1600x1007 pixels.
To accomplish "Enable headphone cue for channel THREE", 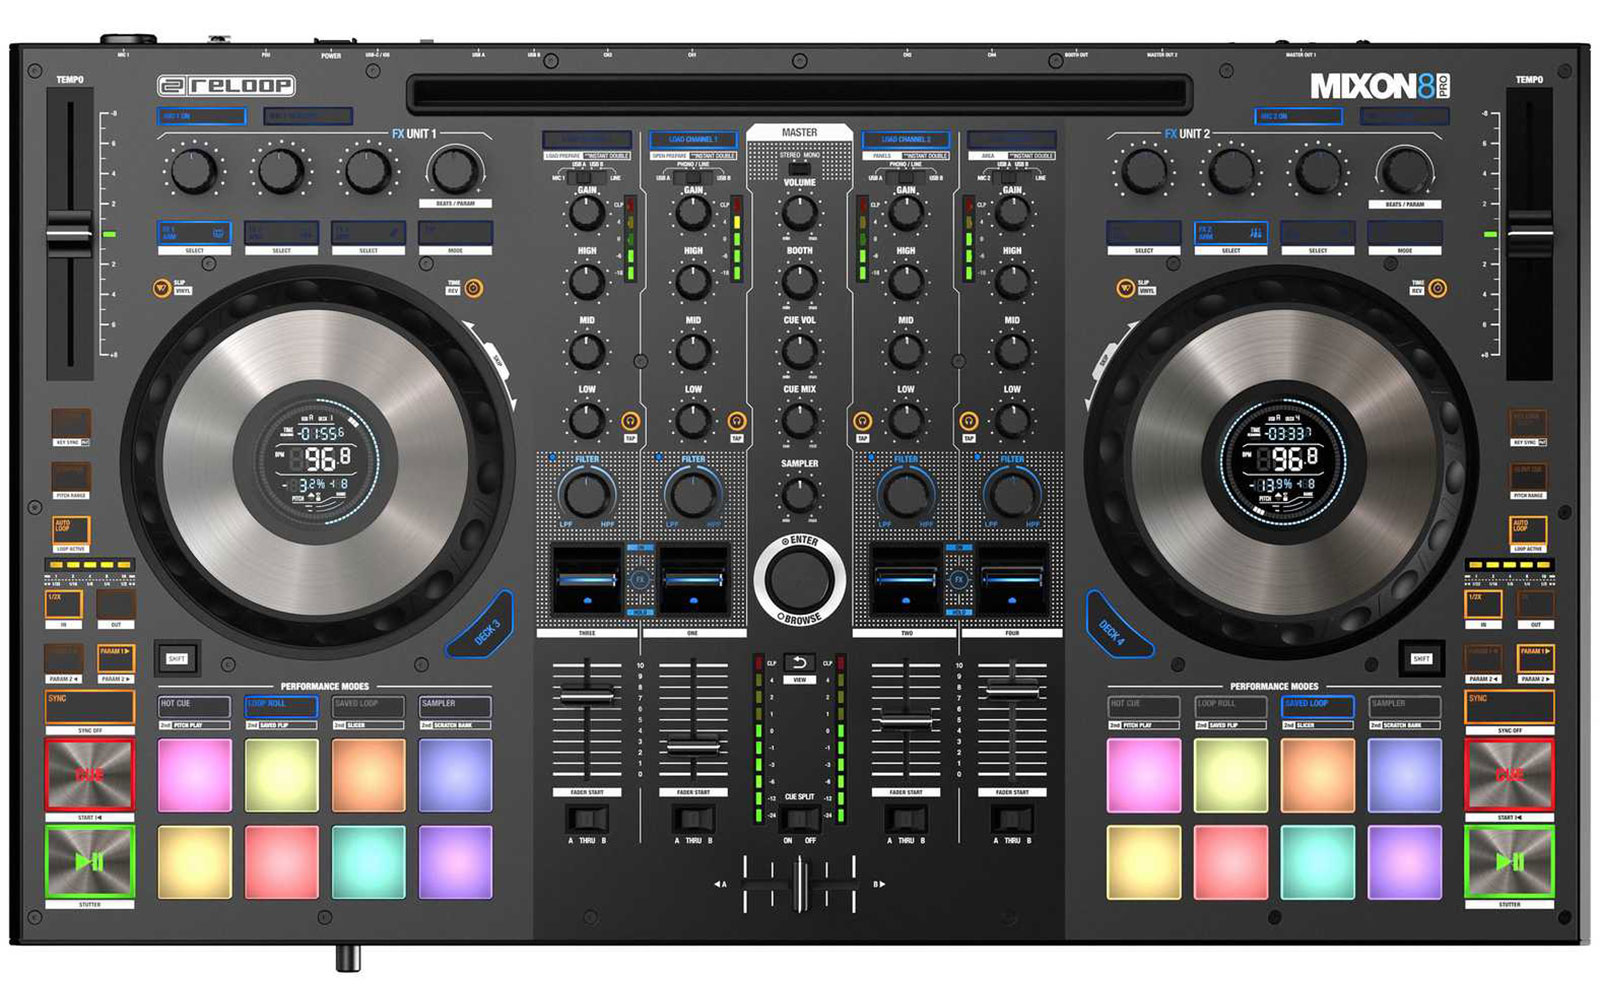I will (x=630, y=421).
